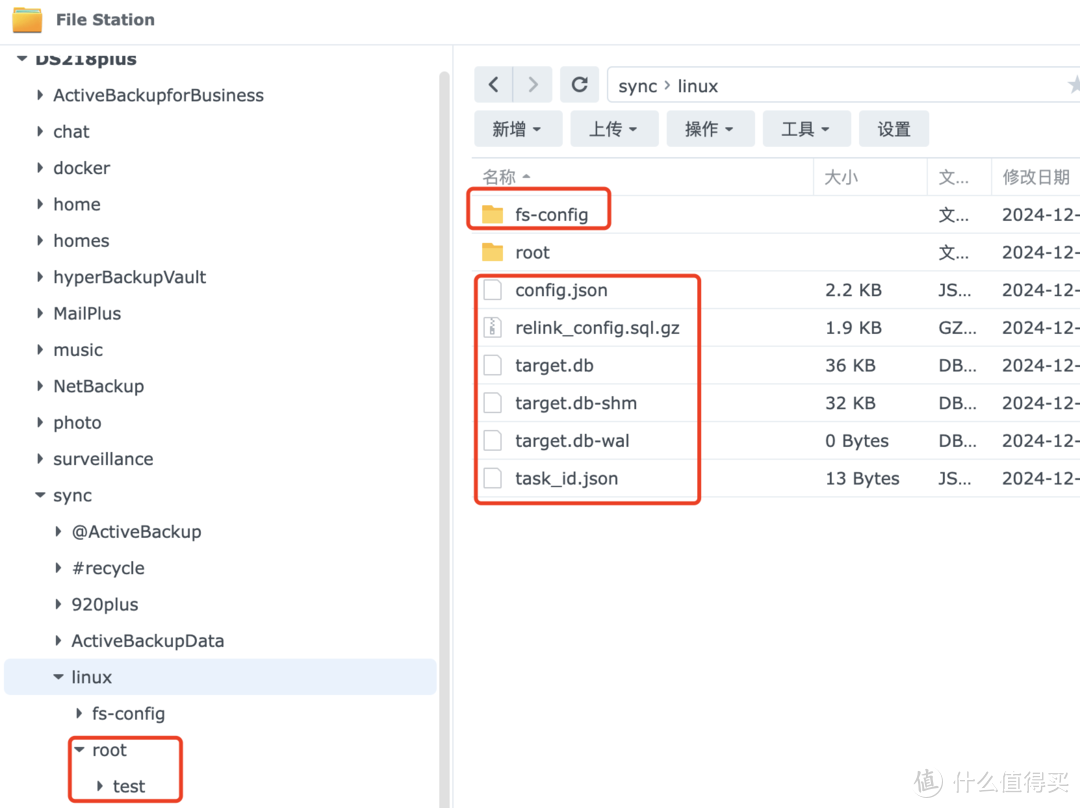The height and width of the screenshot is (808, 1080).
Task: Click the 上传 upload button
Action: pyautogui.click(x=614, y=128)
